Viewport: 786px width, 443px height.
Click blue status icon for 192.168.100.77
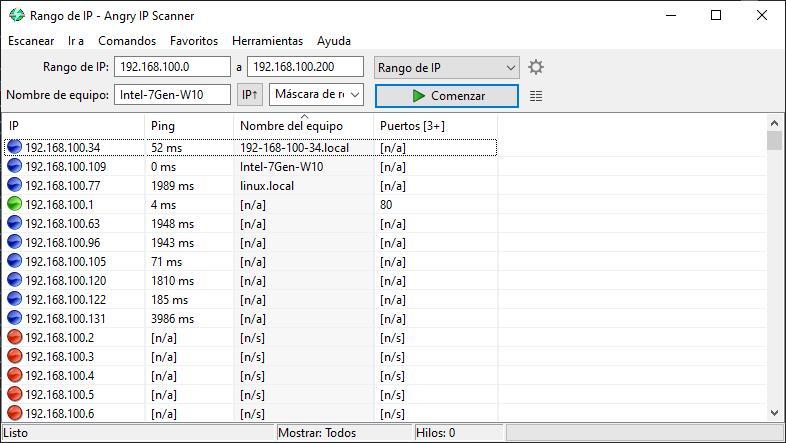15,185
